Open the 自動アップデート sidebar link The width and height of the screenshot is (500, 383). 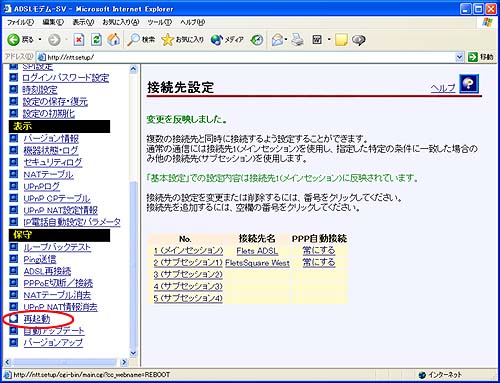(x=54, y=331)
